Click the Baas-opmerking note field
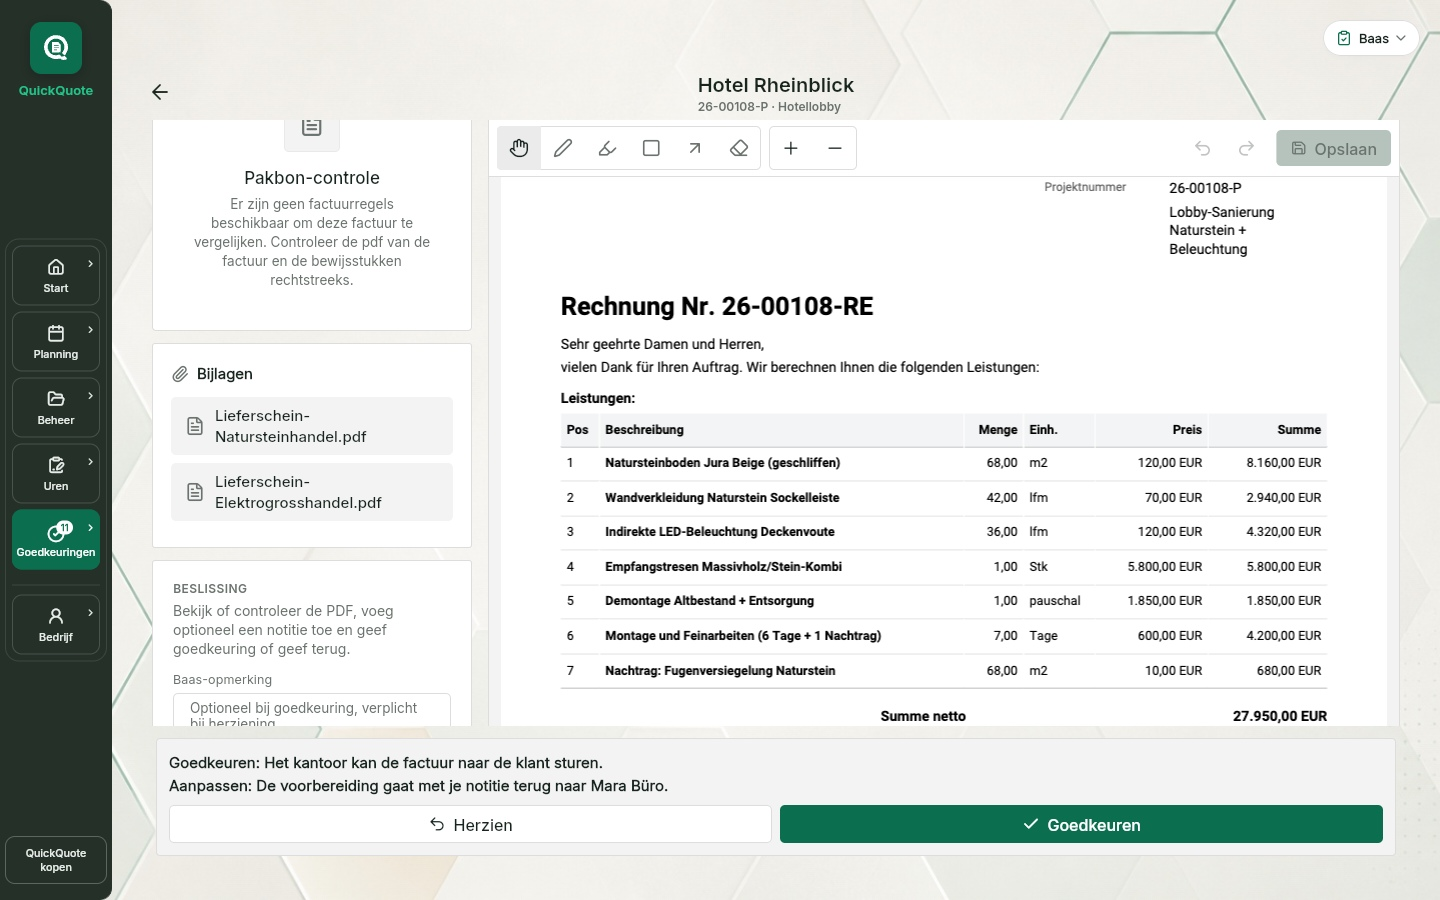The width and height of the screenshot is (1440, 900). [x=312, y=710]
